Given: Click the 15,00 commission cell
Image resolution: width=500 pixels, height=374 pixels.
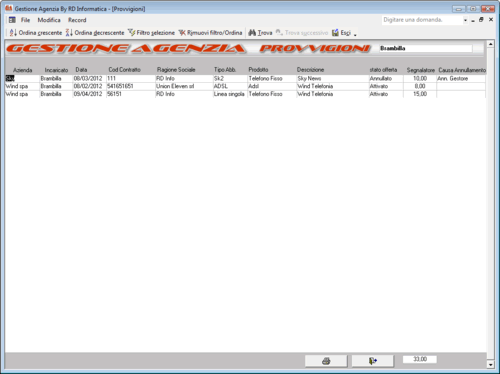Looking at the screenshot, I should tap(420, 94).
